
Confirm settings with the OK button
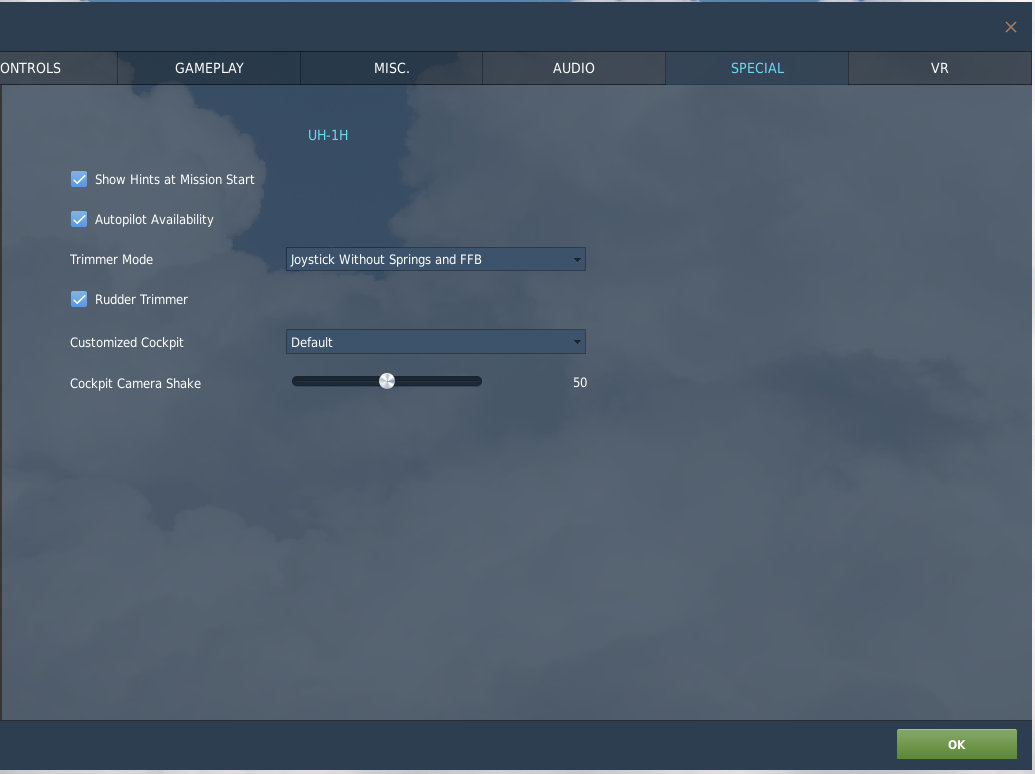coord(956,744)
